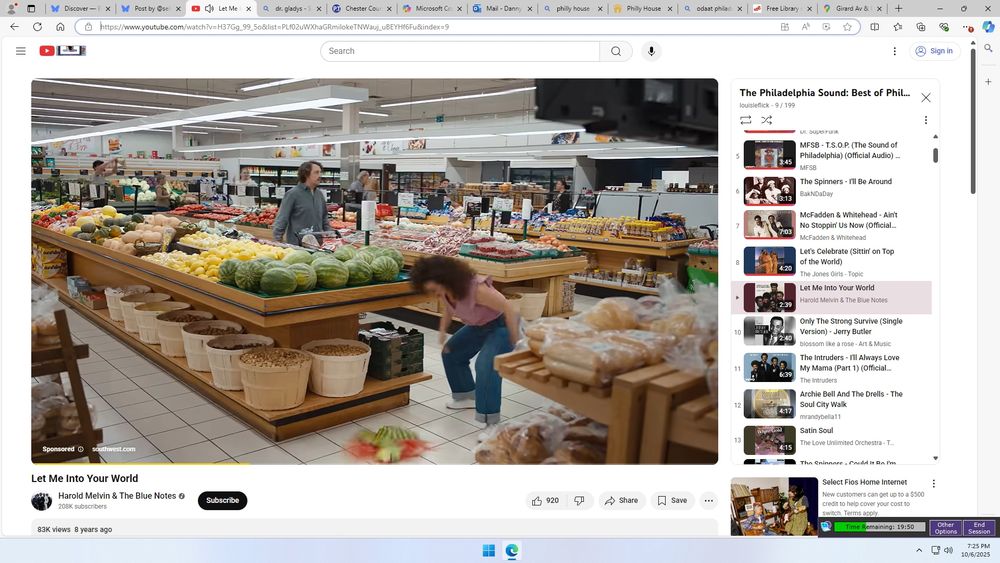Click End Session button
Image resolution: width=1000 pixels, height=563 pixels.
(x=978, y=528)
